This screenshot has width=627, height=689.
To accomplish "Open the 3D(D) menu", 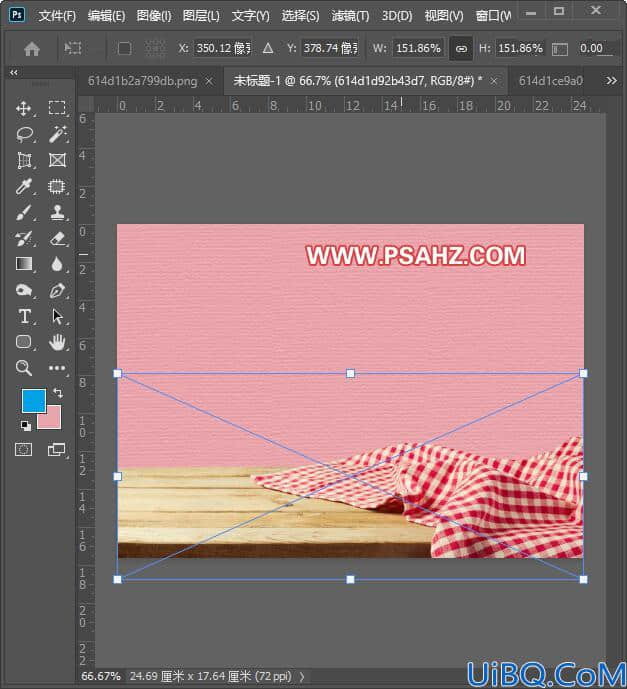I will coord(397,16).
